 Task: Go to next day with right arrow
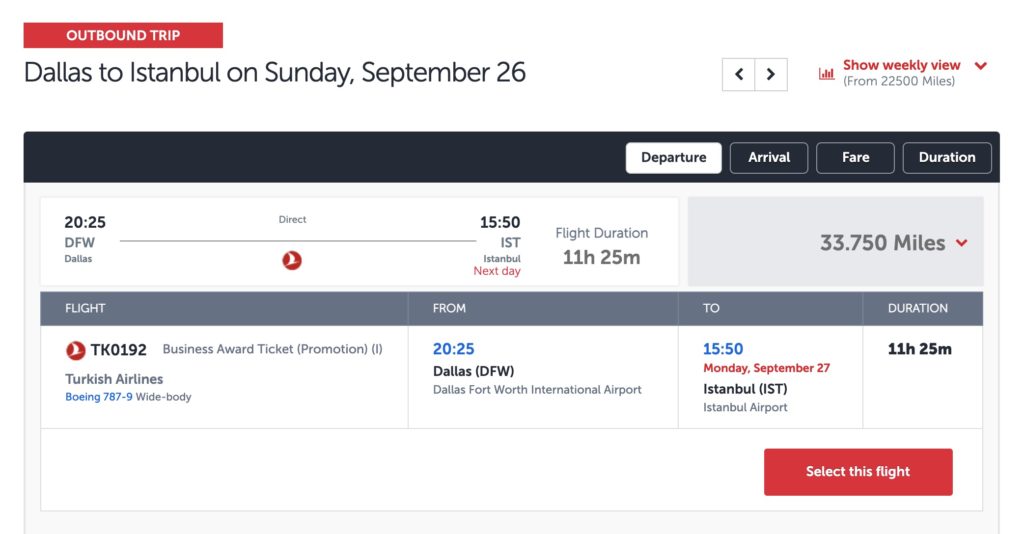[771, 74]
